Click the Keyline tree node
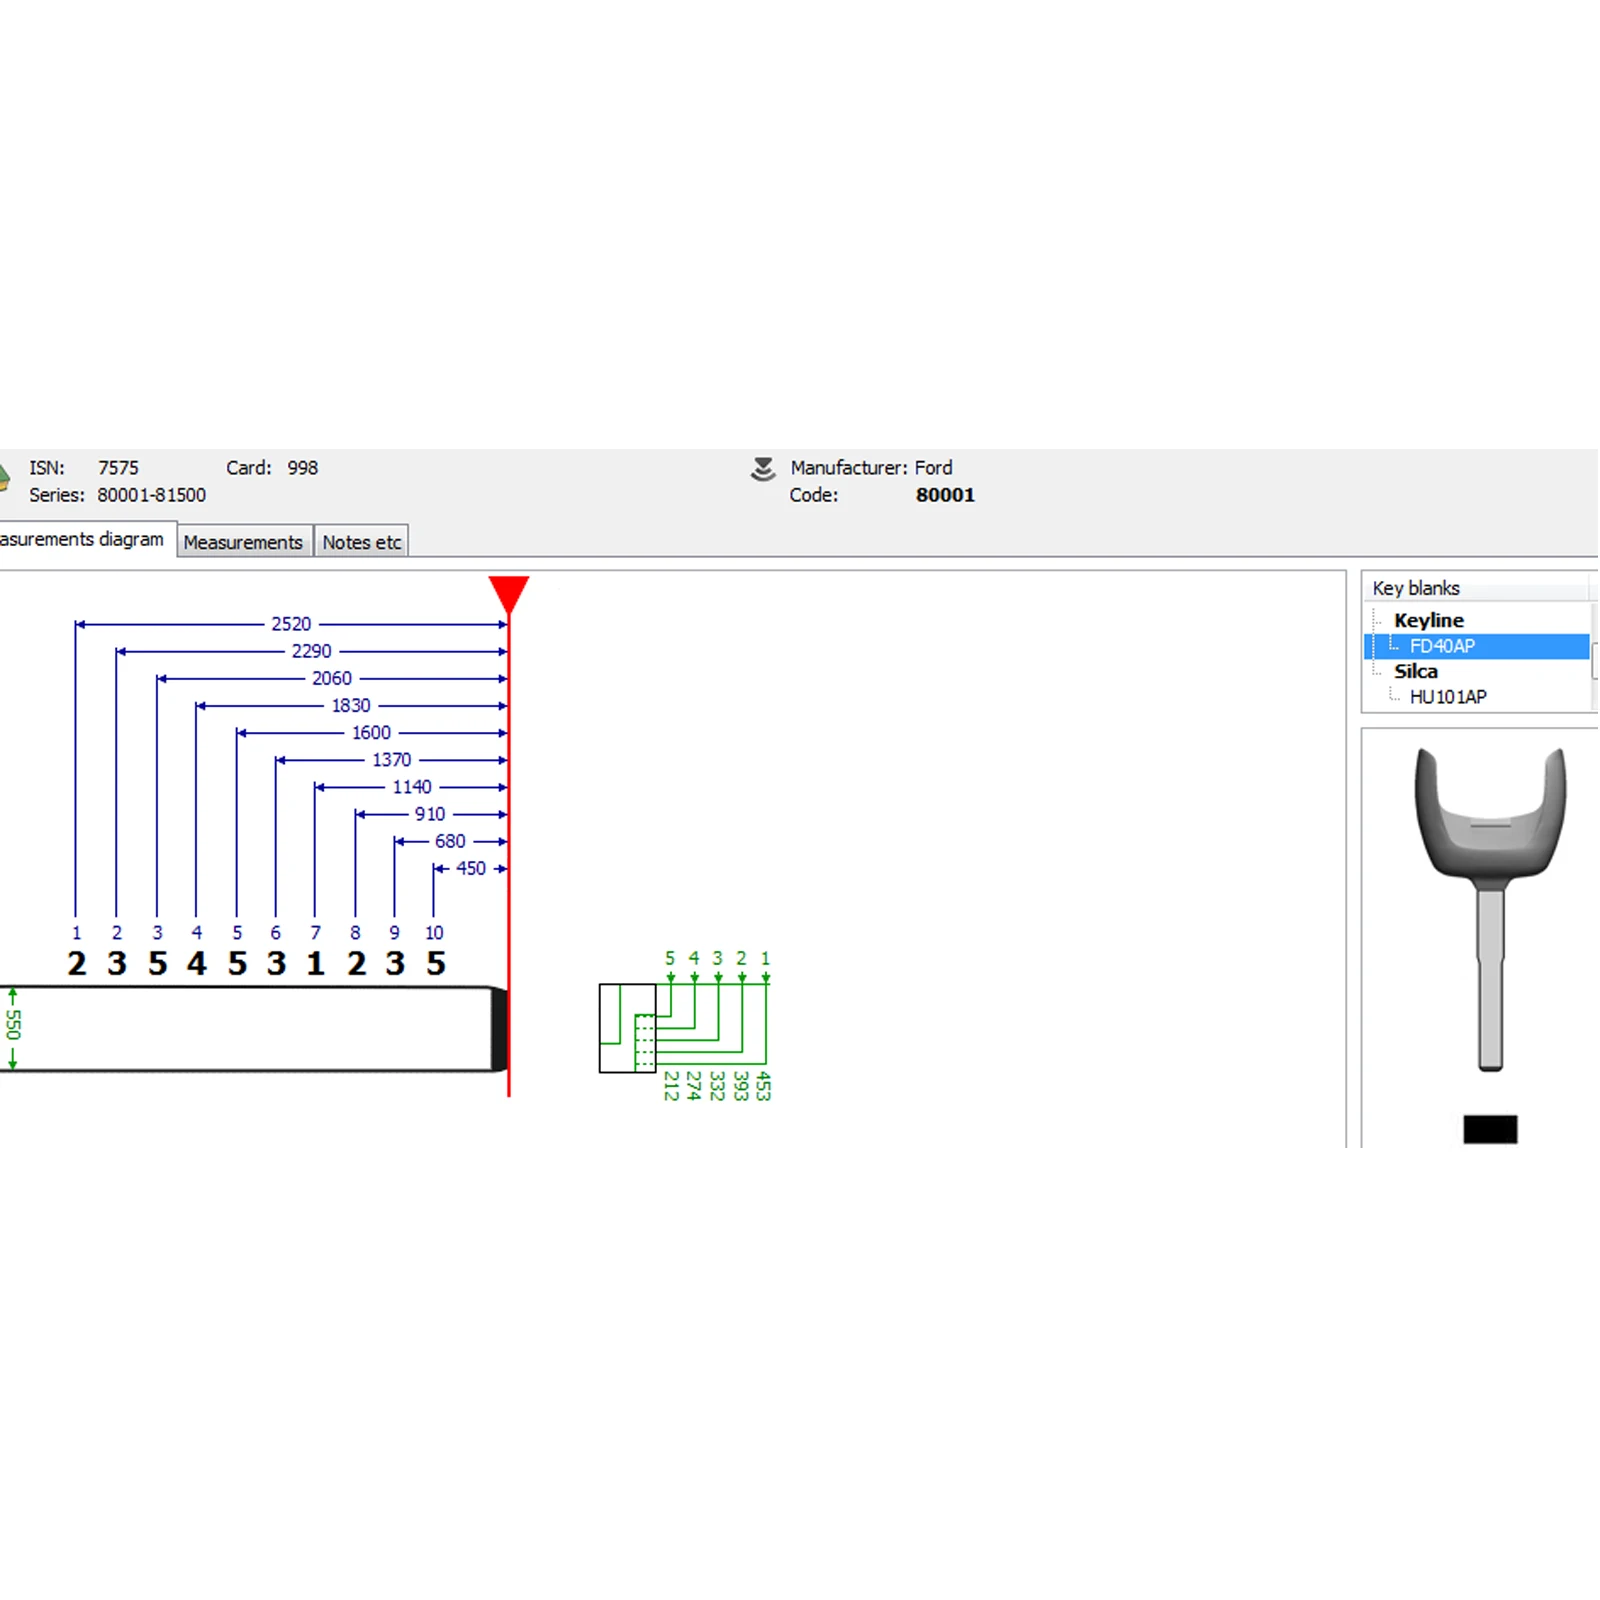 1428,620
